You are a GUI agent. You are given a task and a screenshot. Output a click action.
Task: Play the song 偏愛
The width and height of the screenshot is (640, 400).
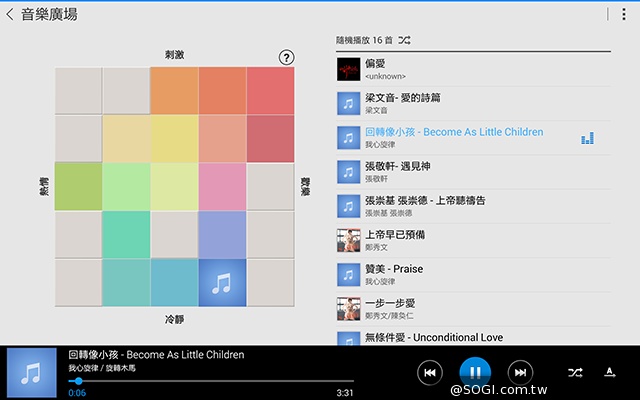[473, 69]
